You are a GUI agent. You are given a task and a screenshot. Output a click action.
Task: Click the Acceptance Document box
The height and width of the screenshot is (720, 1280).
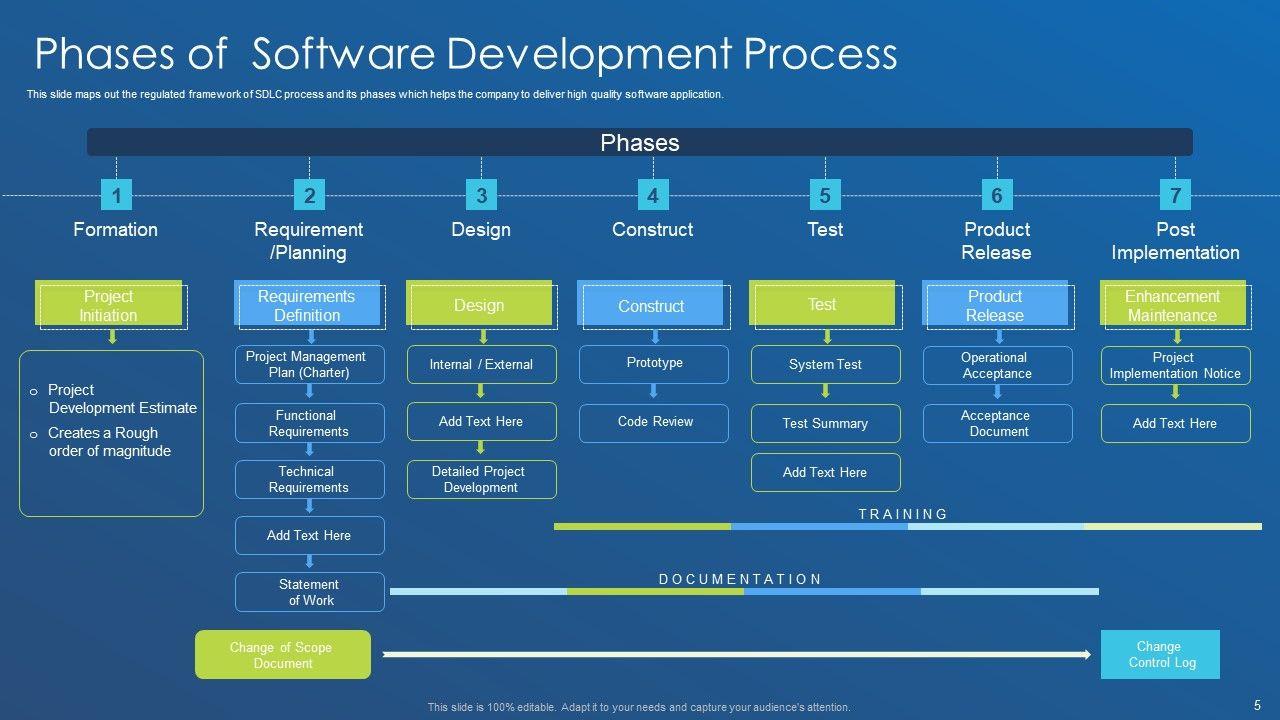[997, 423]
